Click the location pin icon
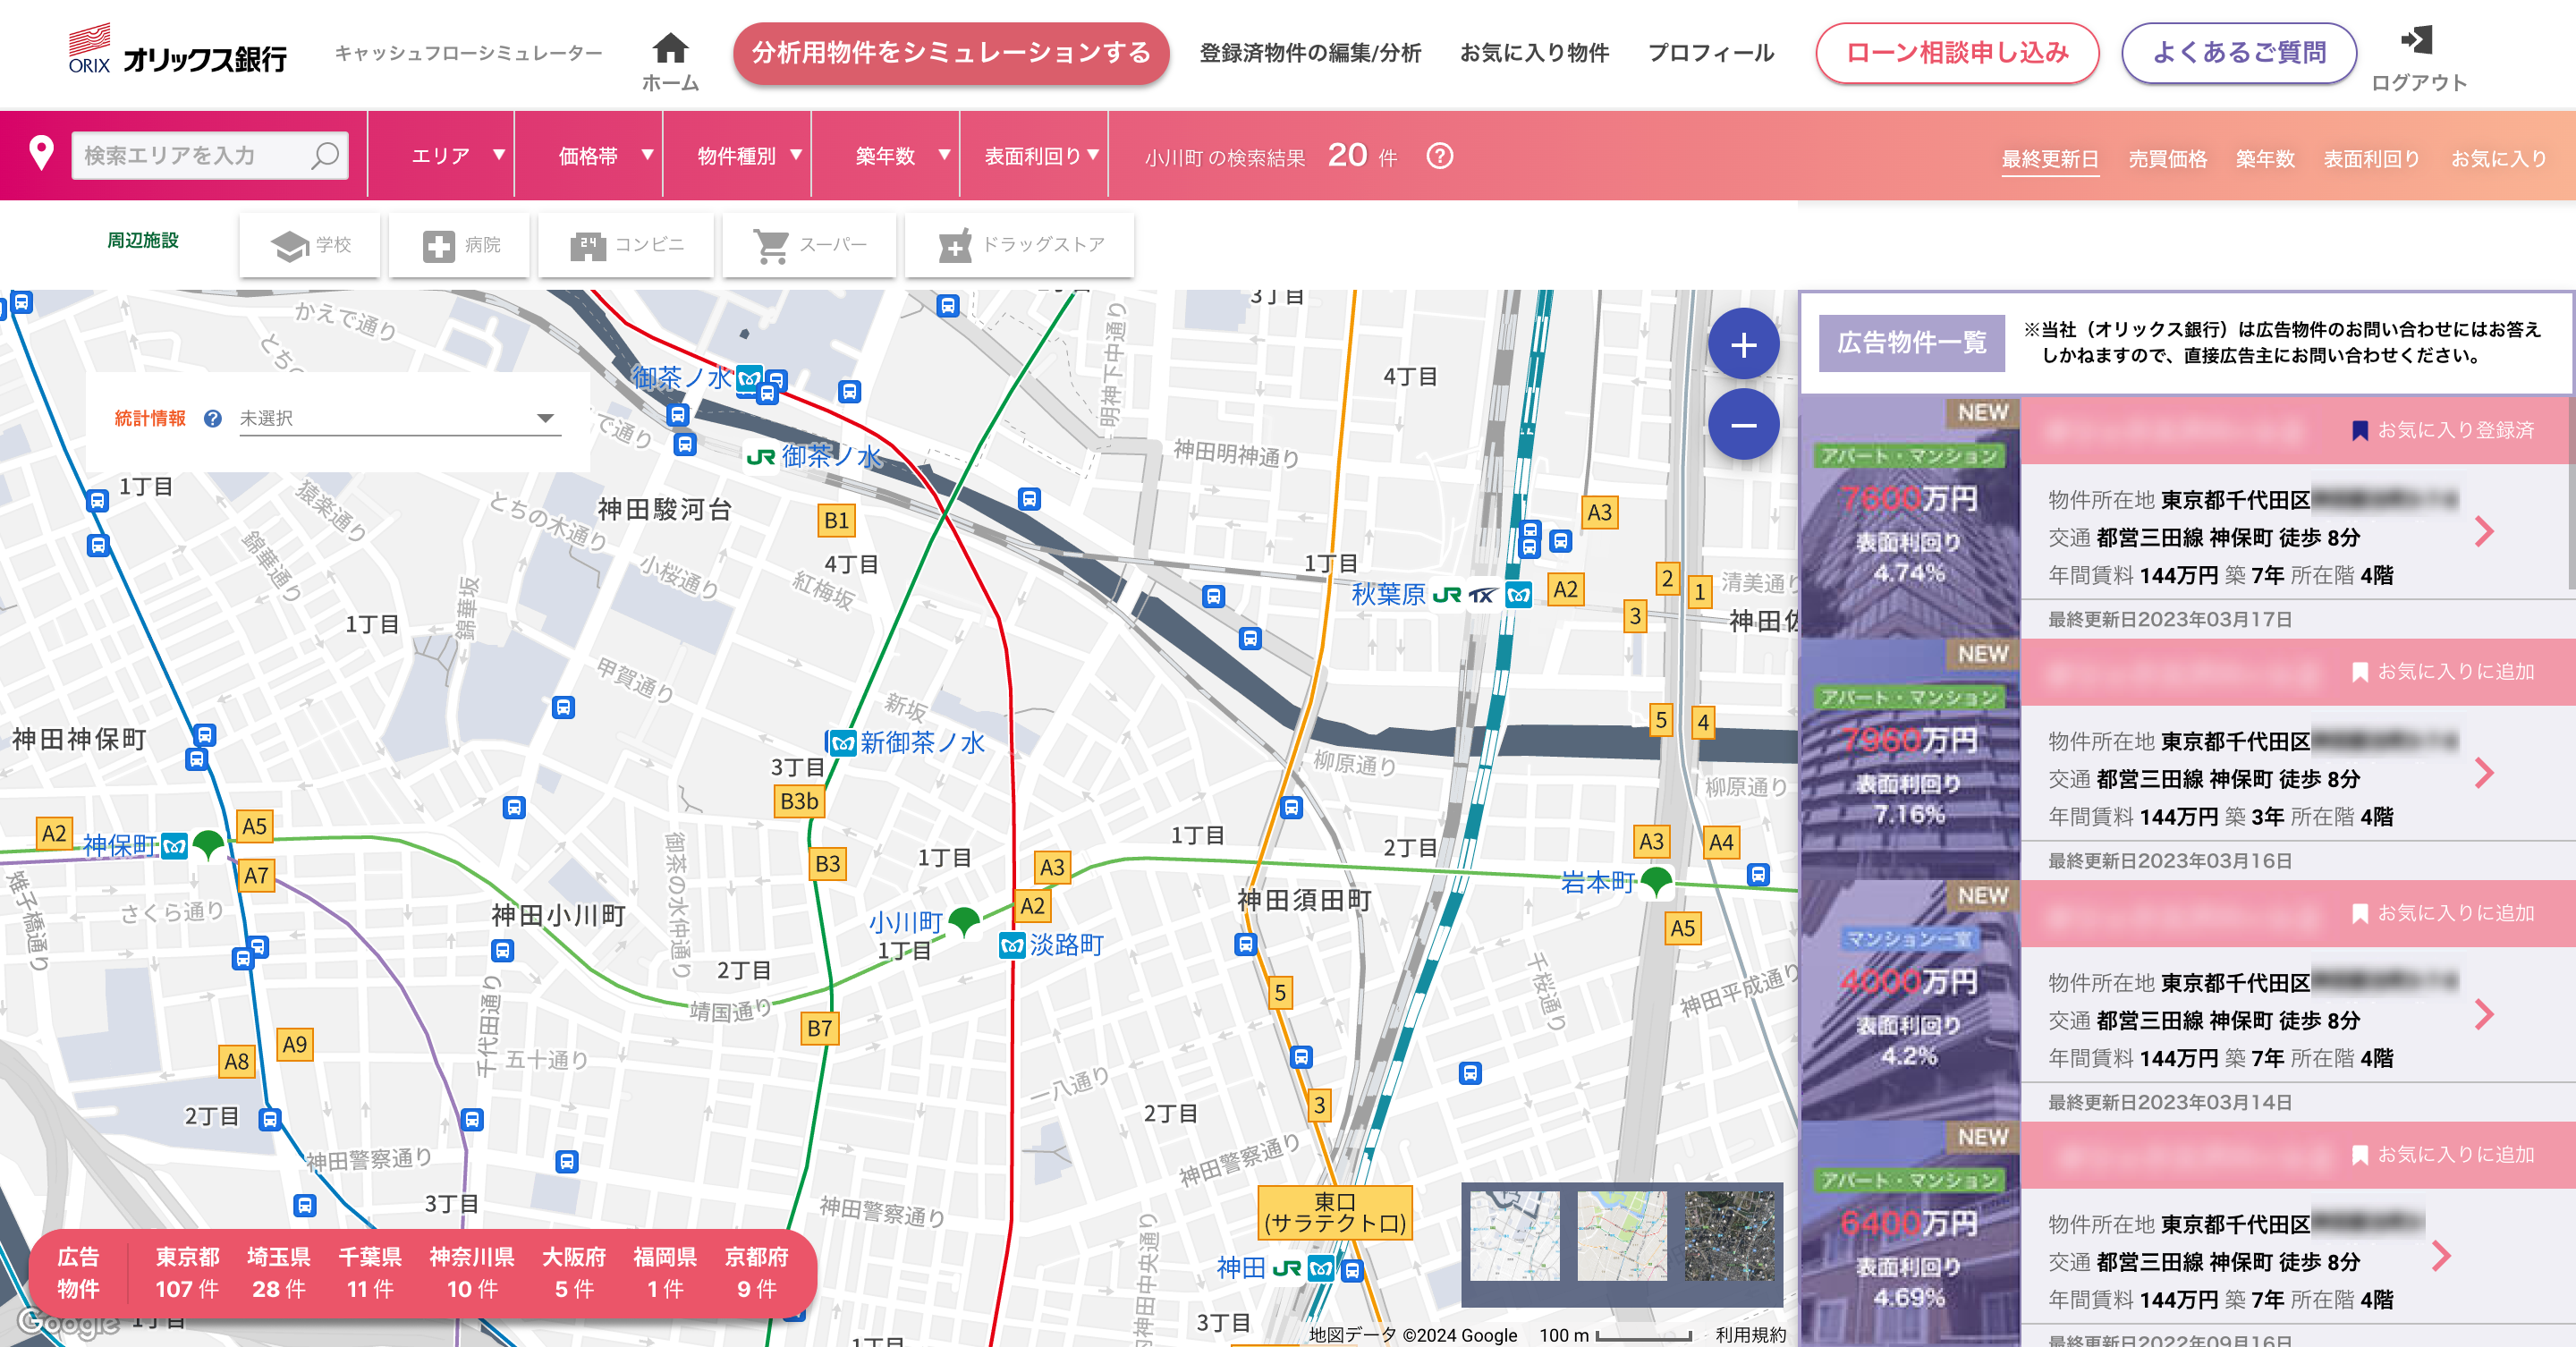The height and width of the screenshot is (1347, 2576). point(41,154)
